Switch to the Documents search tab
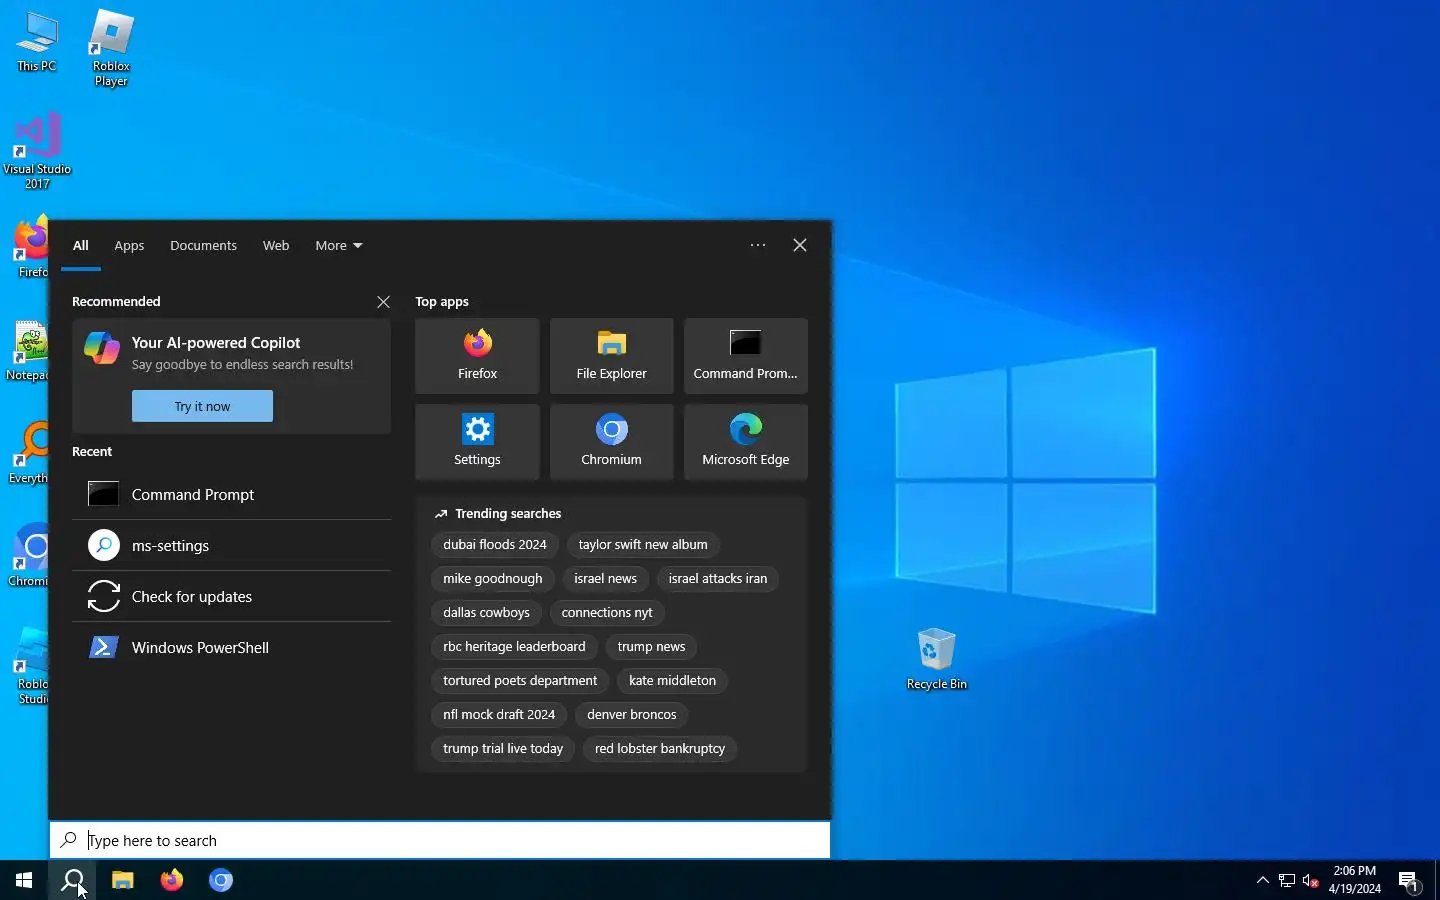The width and height of the screenshot is (1440, 900). click(203, 245)
